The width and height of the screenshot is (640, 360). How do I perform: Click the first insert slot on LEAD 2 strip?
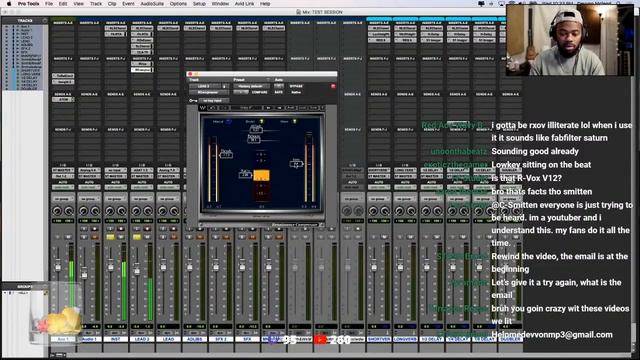[x=142, y=28]
